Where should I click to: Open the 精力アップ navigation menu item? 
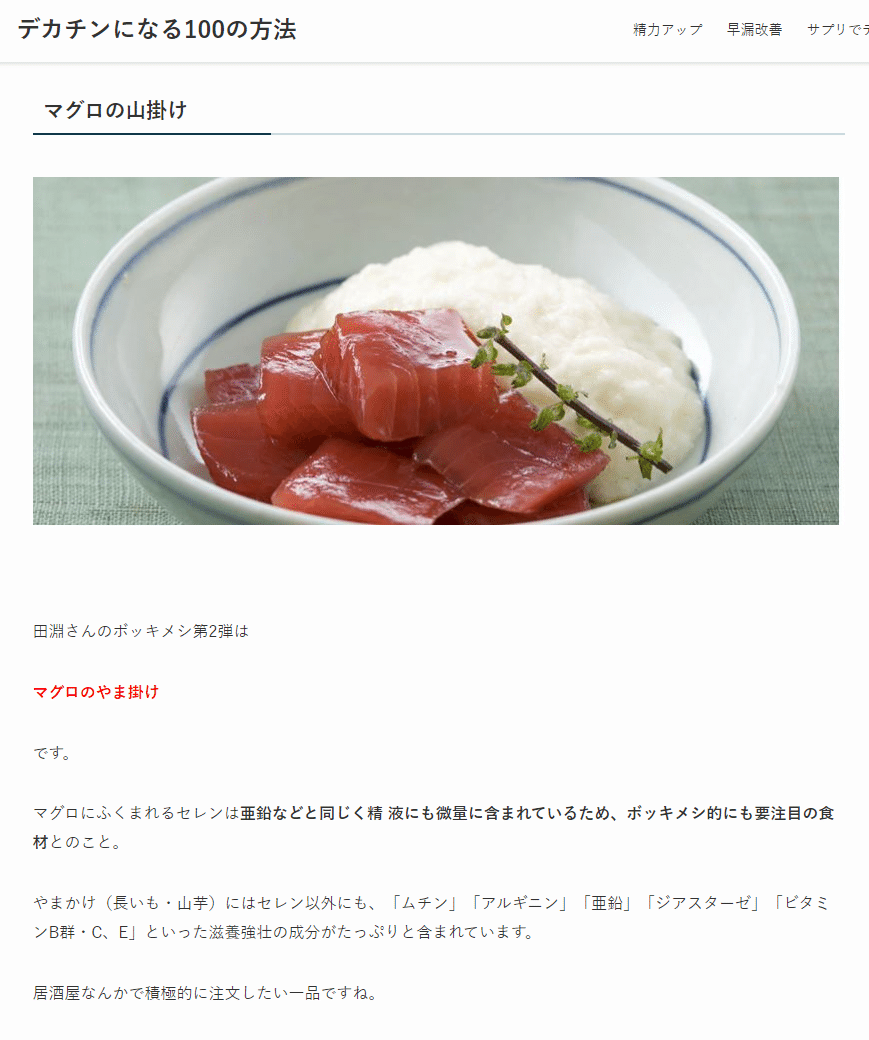(667, 30)
